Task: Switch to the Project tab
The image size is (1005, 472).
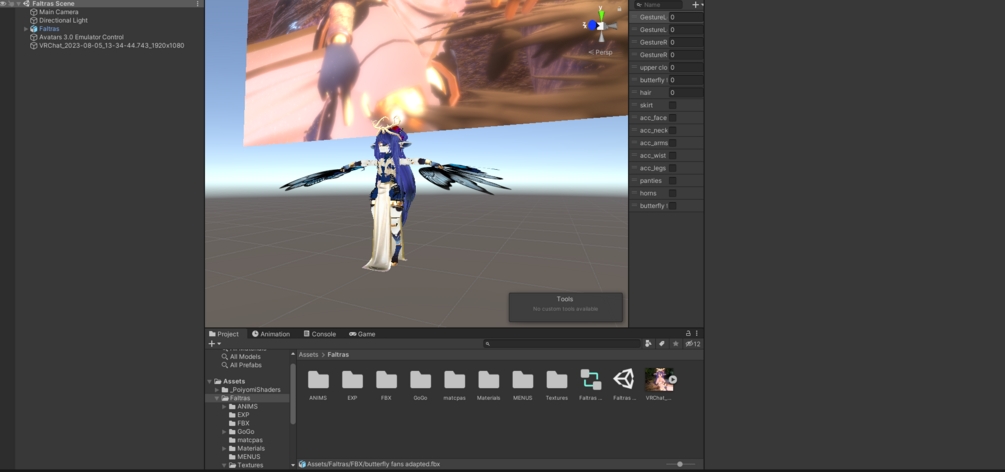Action: pos(224,334)
